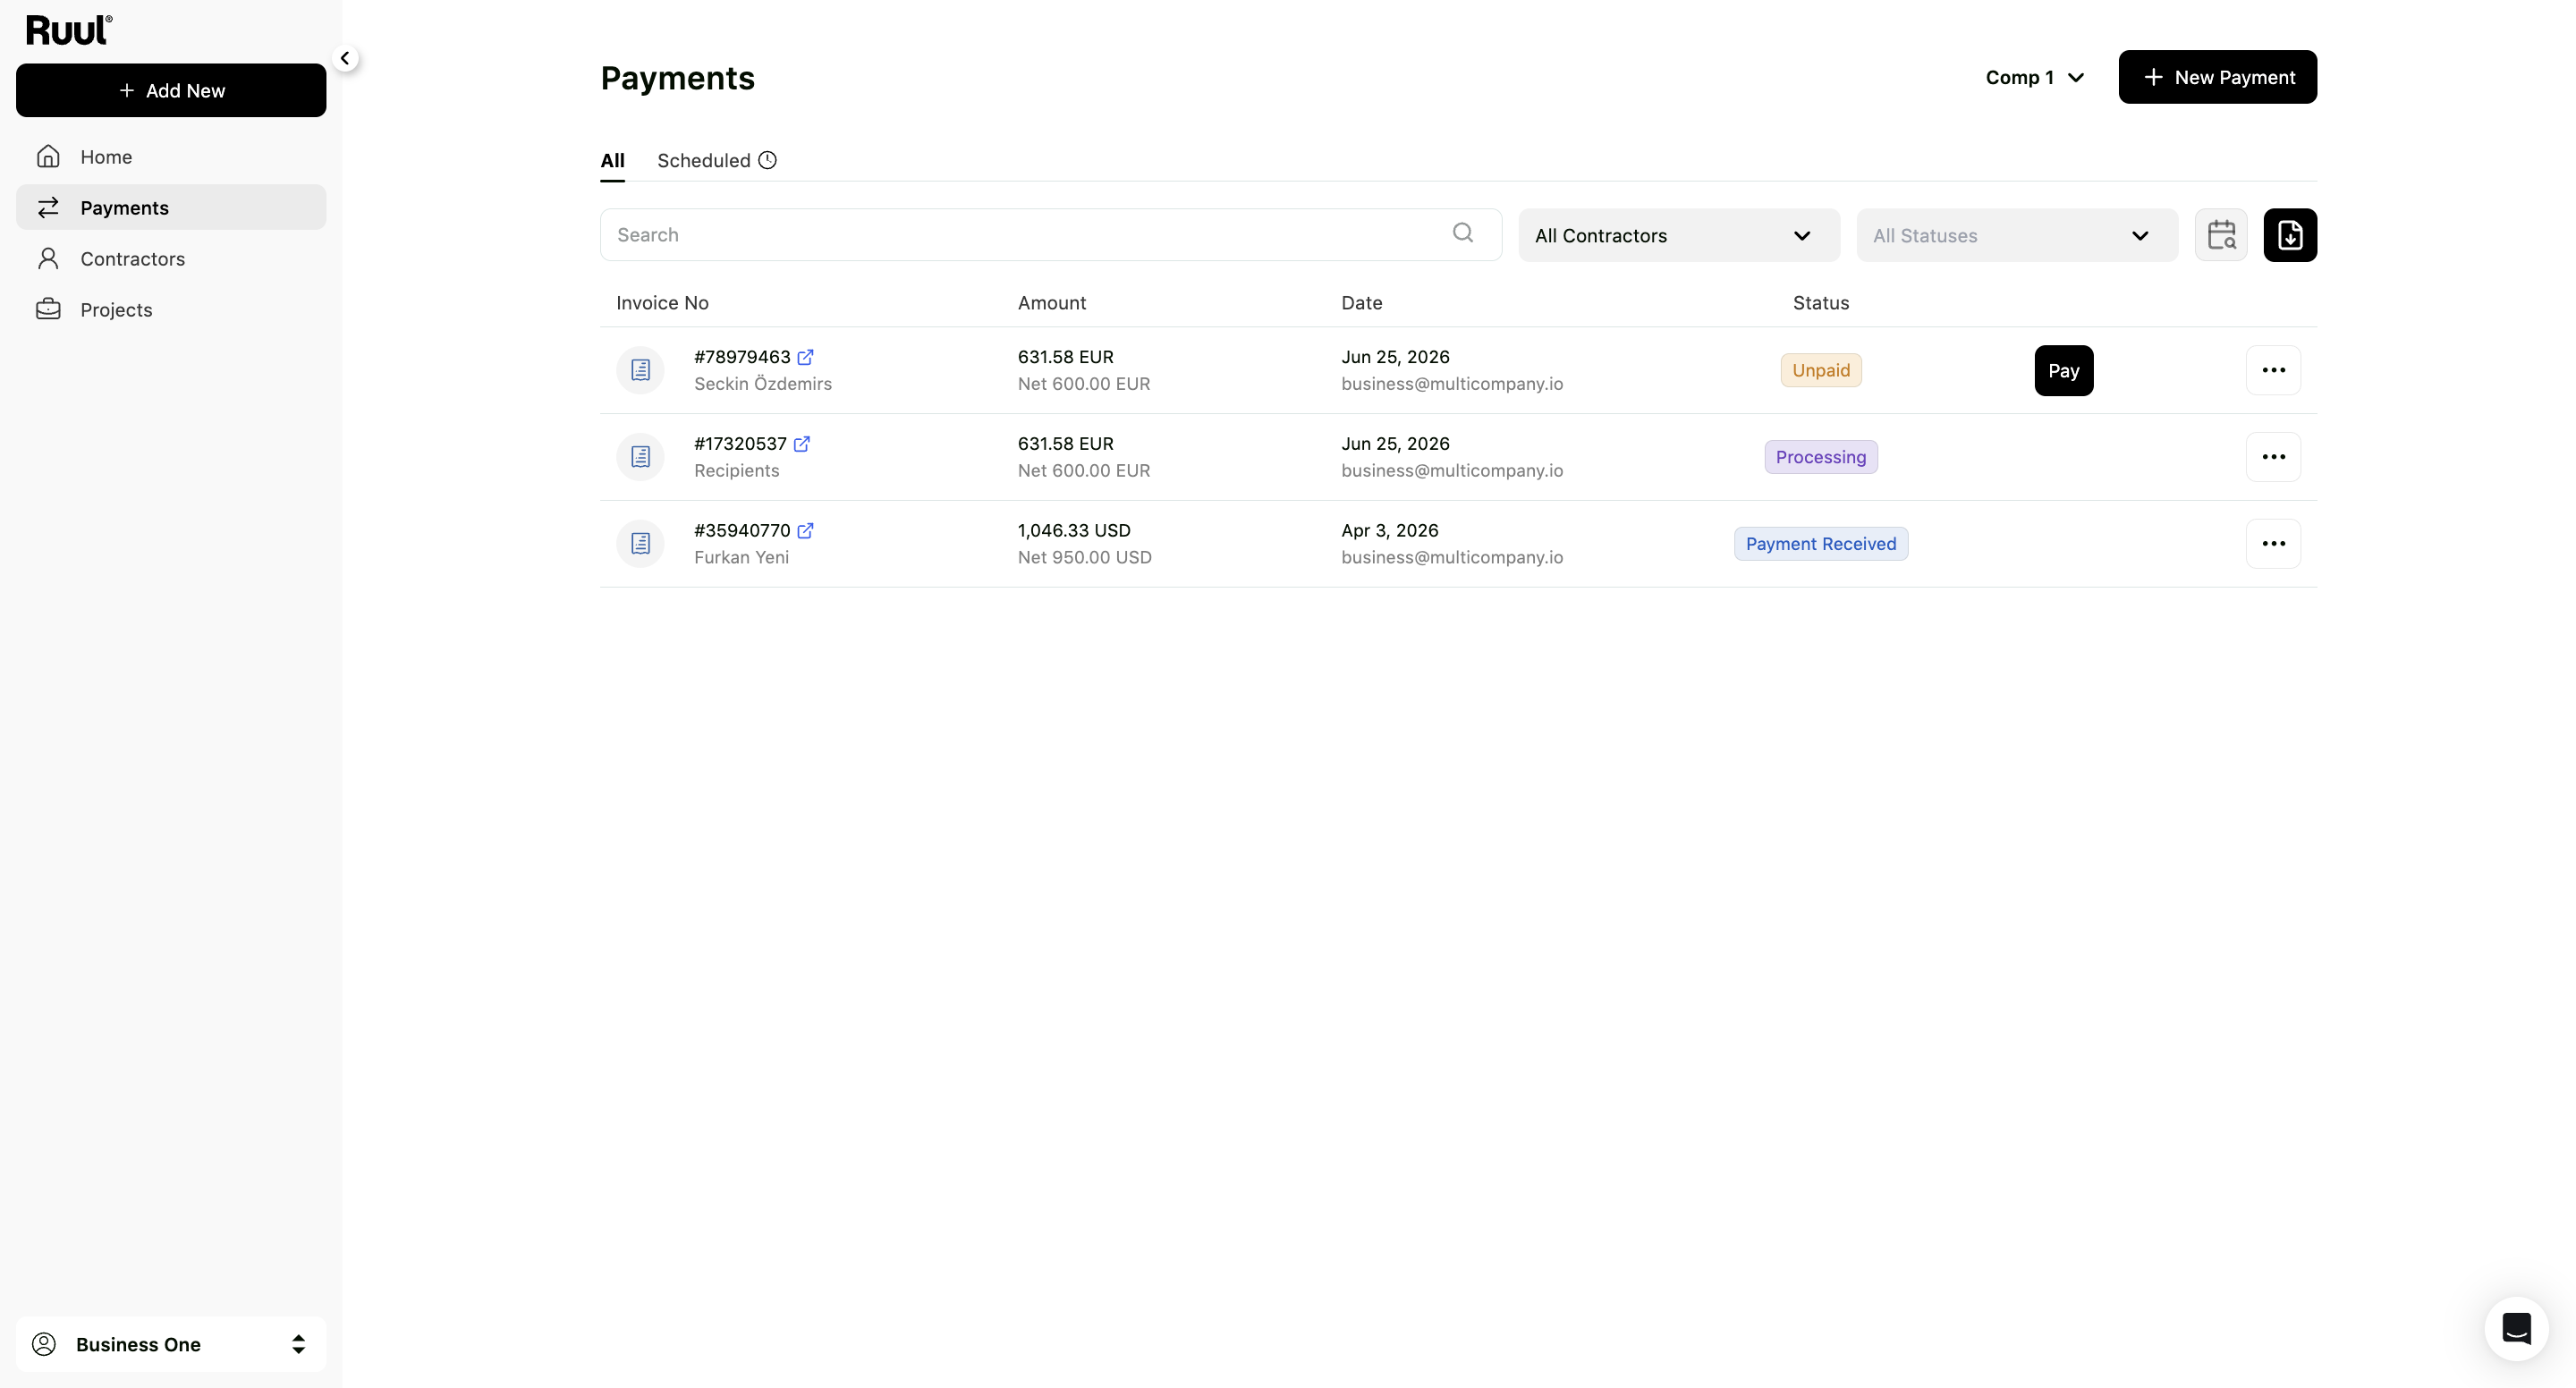Image resolution: width=2576 pixels, height=1388 pixels.
Task: Click the Invoice No column header
Action: [x=662, y=303]
